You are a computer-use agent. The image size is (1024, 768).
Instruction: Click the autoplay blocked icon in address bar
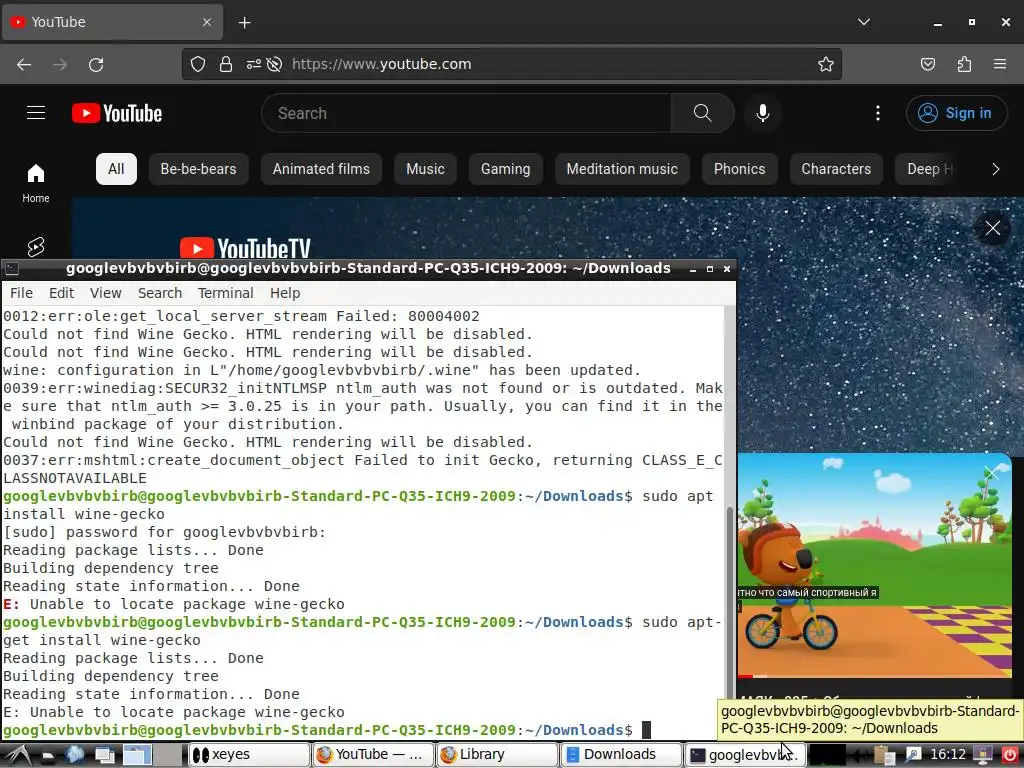pyautogui.click(x=275, y=64)
